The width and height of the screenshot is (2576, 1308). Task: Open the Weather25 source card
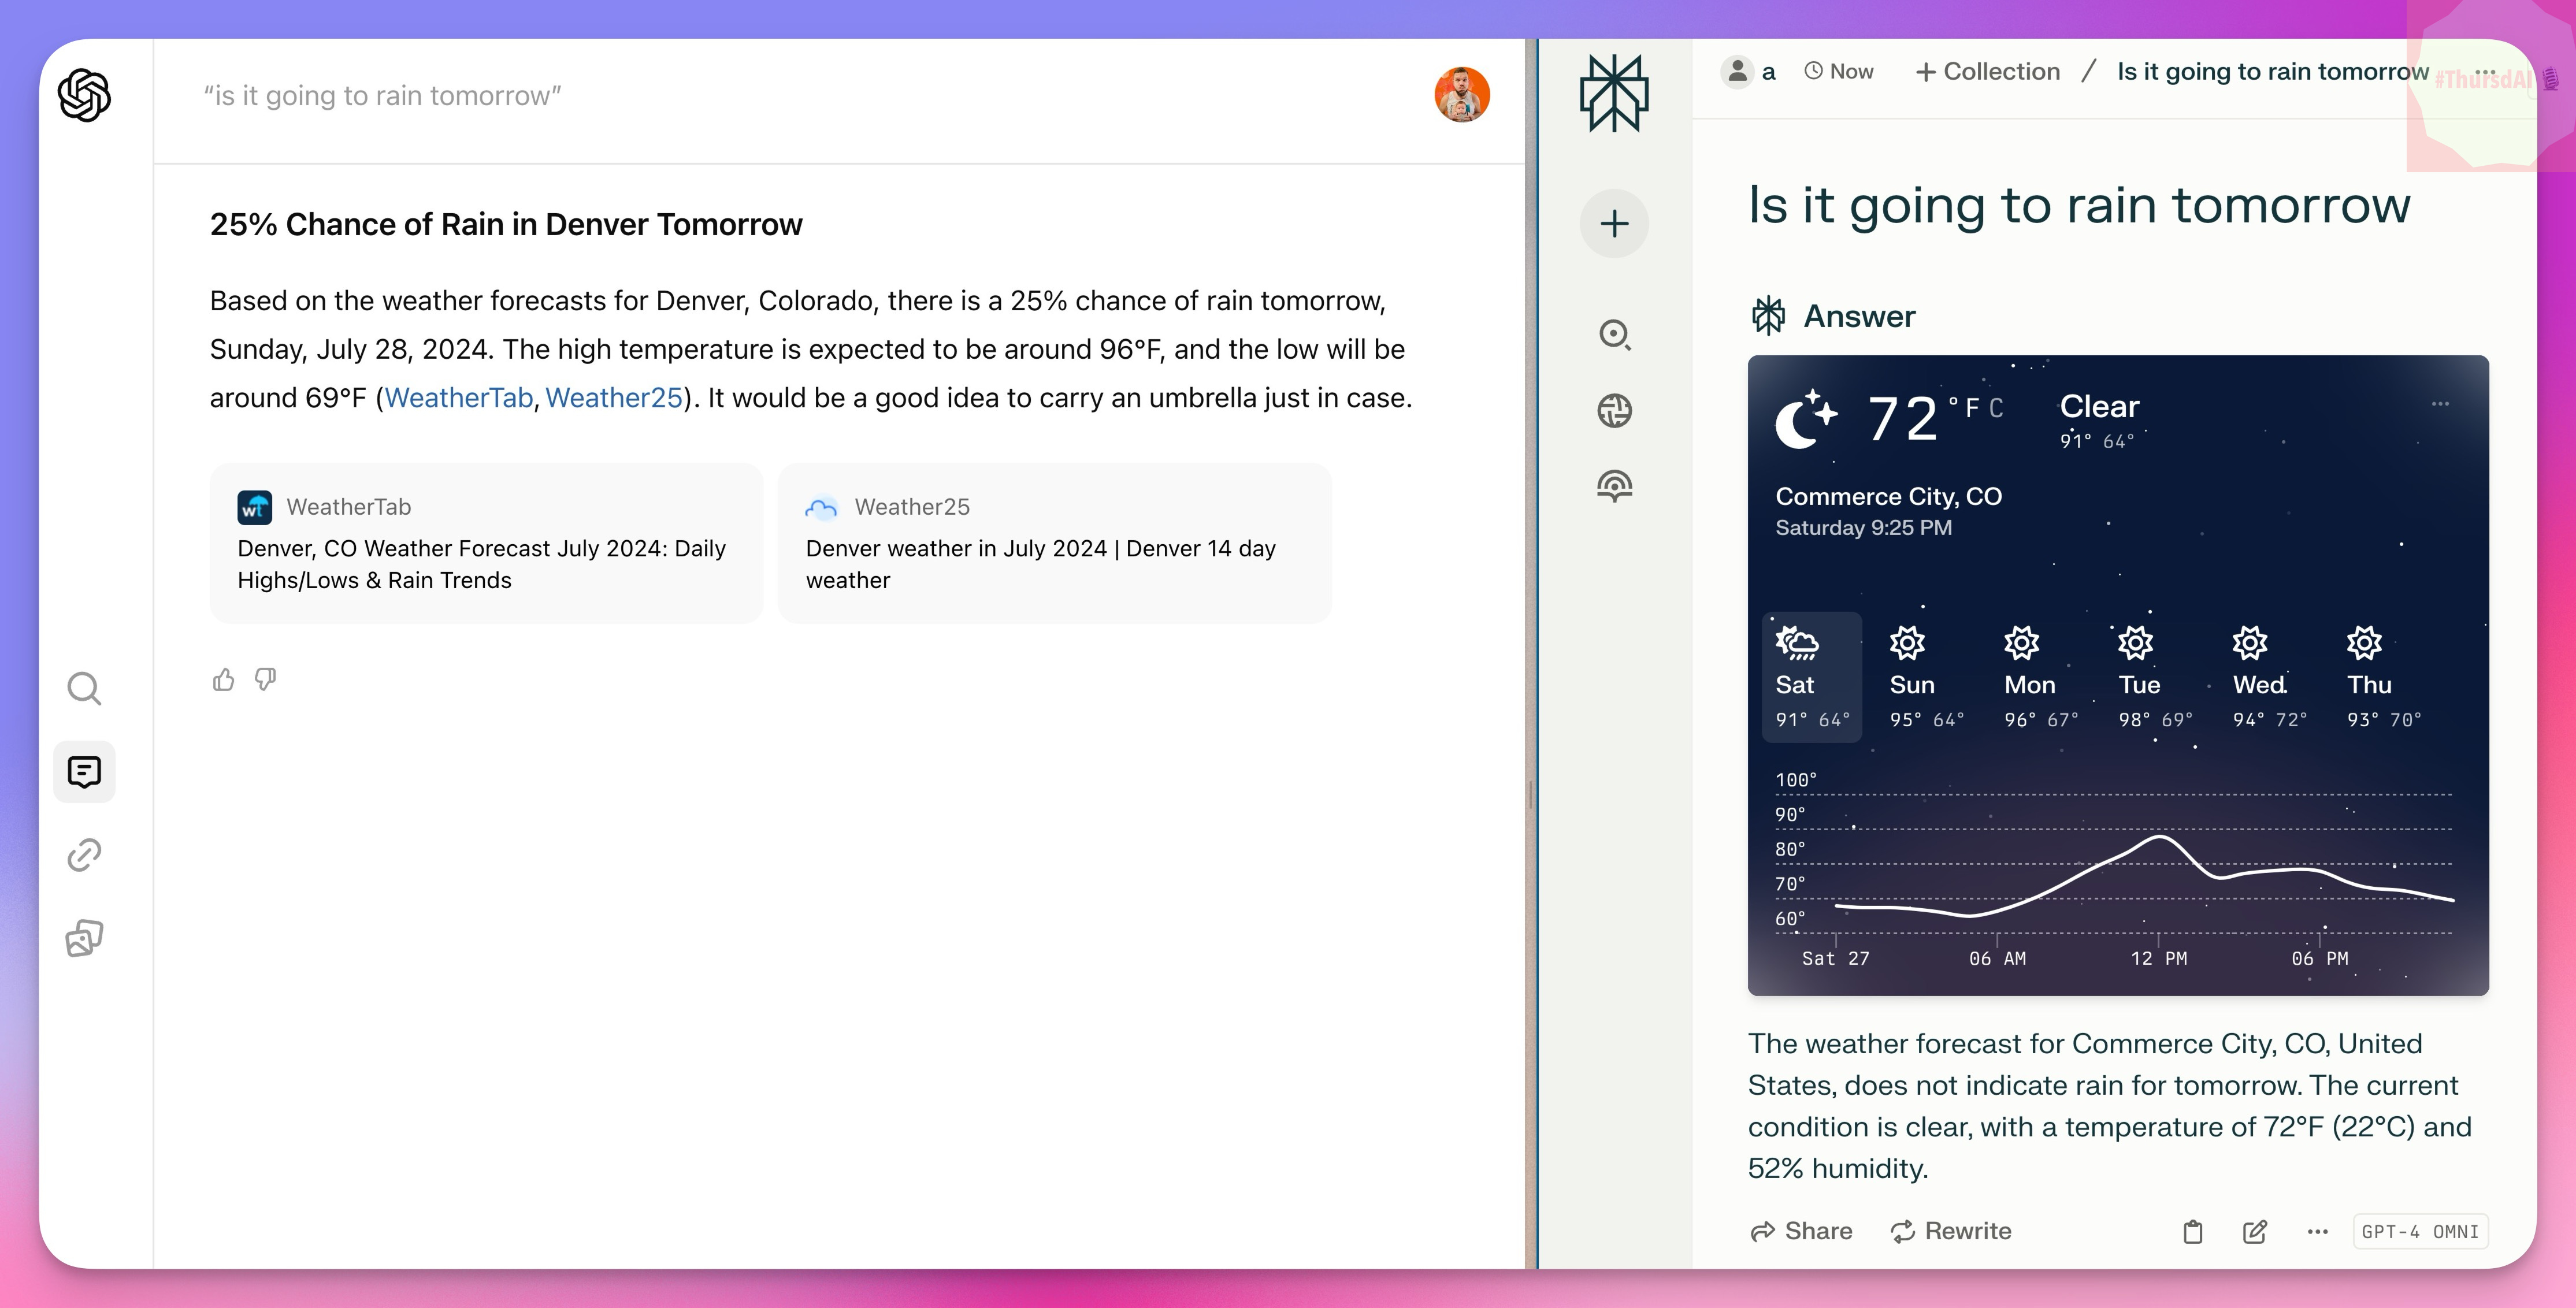tap(1054, 543)
